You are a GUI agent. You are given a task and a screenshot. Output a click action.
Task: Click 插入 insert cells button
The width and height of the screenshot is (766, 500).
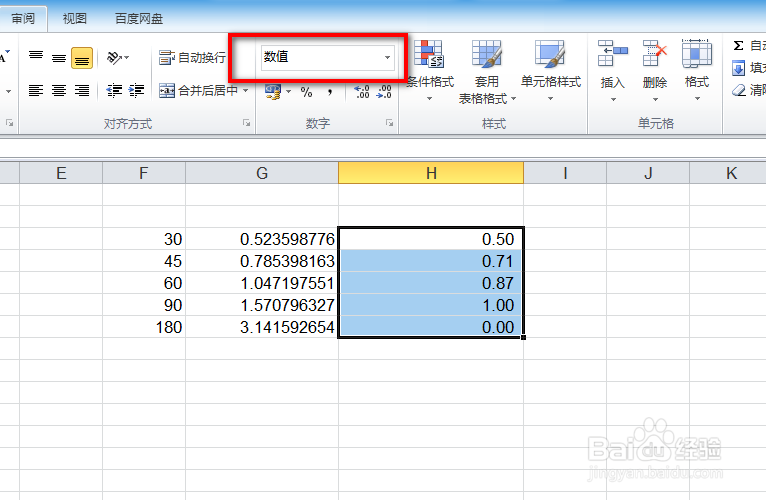[613, 71]
